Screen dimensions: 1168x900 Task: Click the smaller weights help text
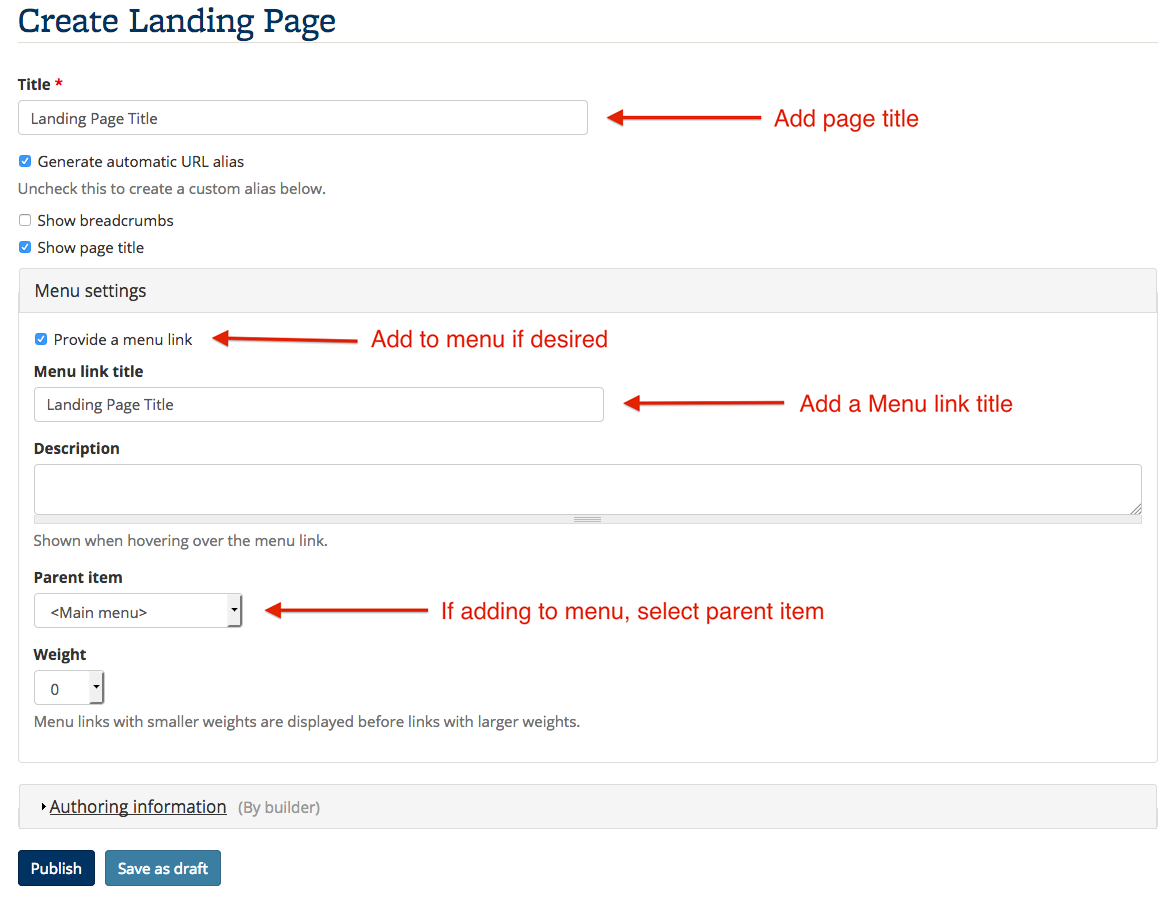pyautogui.click(x=307, y=721)
